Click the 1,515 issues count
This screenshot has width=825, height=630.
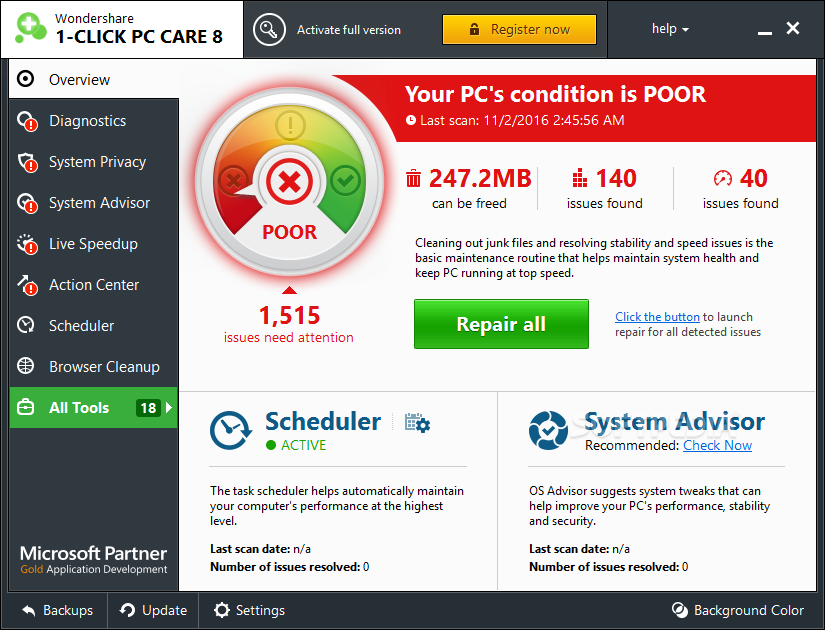289,315
